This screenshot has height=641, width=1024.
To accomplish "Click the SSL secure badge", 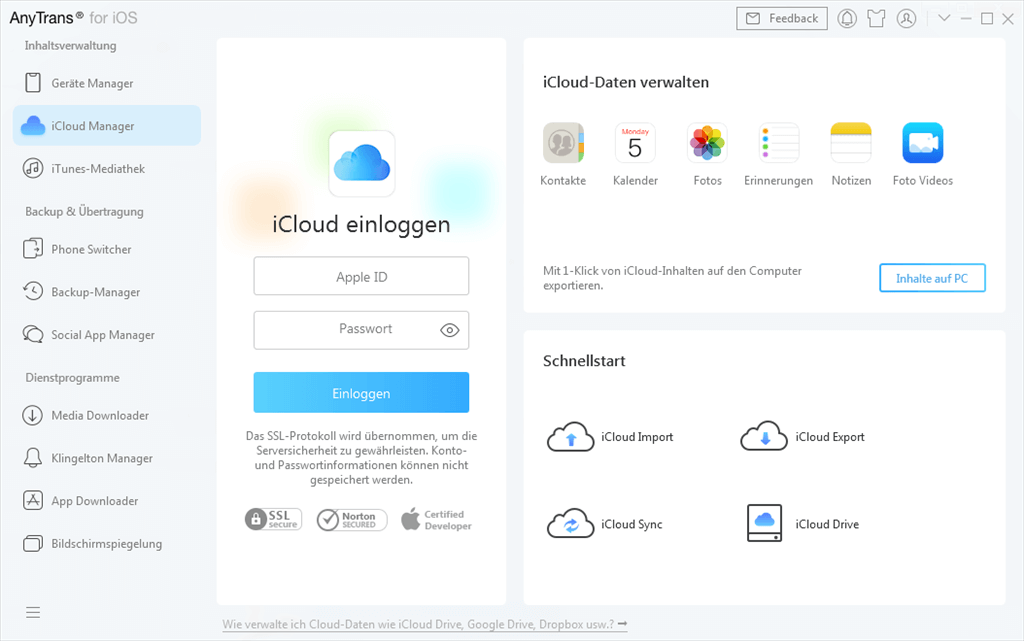I will [x=274, y=519].
